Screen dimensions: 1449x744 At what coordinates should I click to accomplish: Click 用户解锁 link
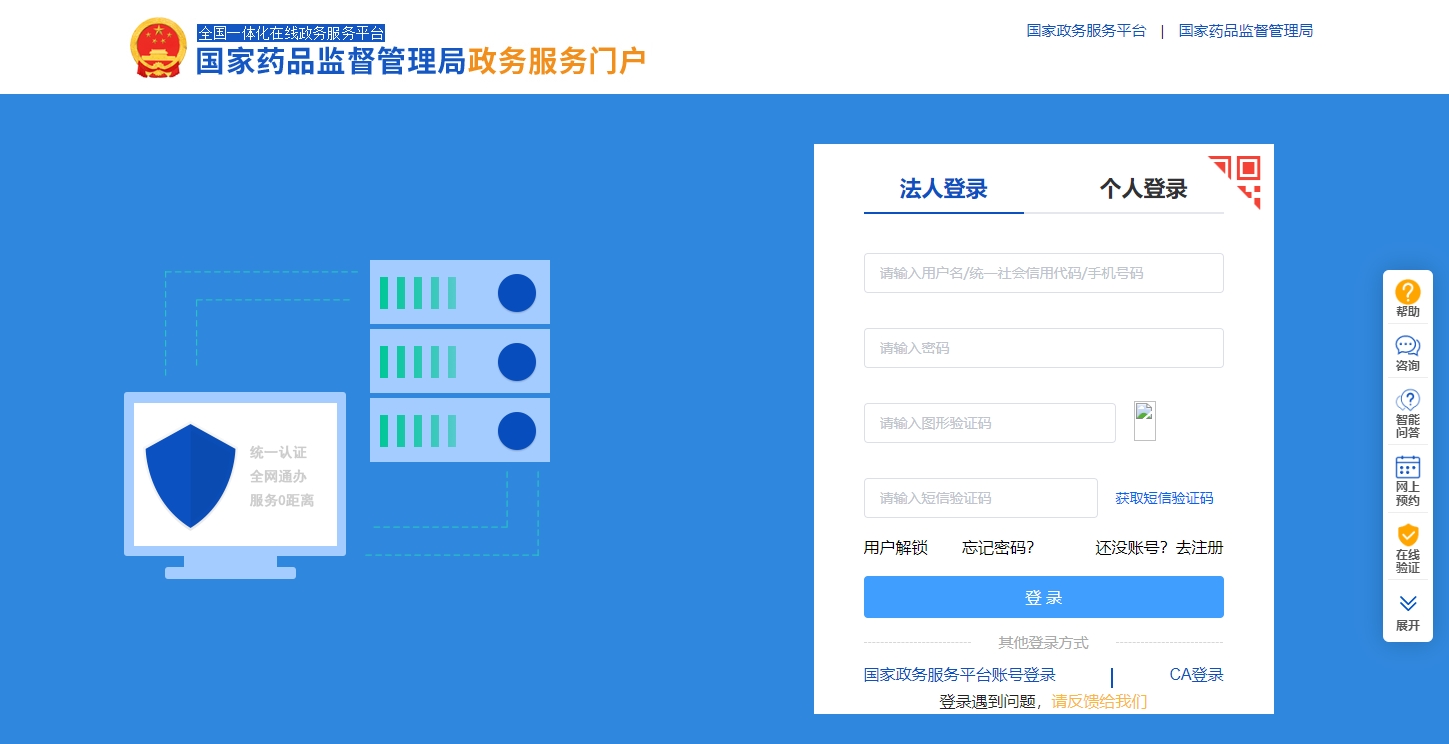coord(896,548)
